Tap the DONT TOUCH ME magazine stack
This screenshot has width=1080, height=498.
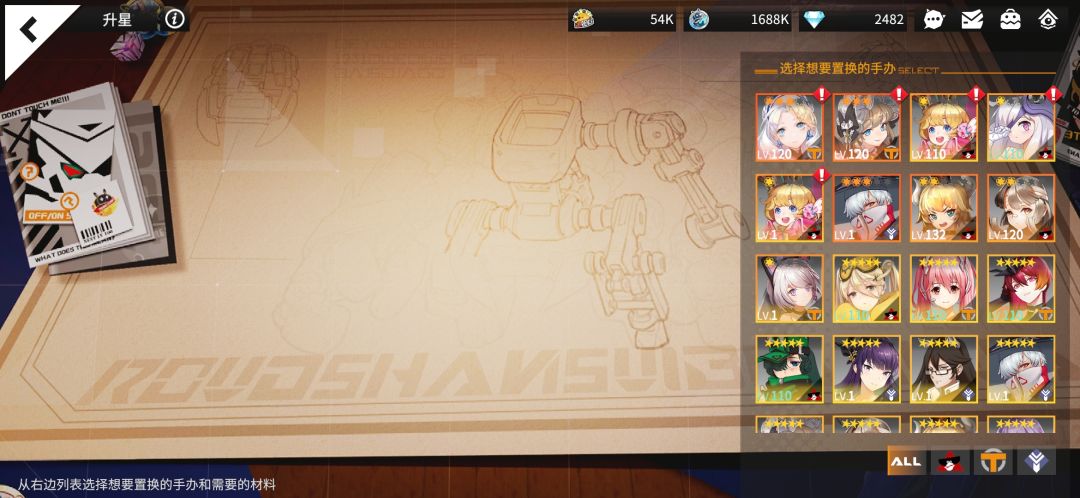86,178
